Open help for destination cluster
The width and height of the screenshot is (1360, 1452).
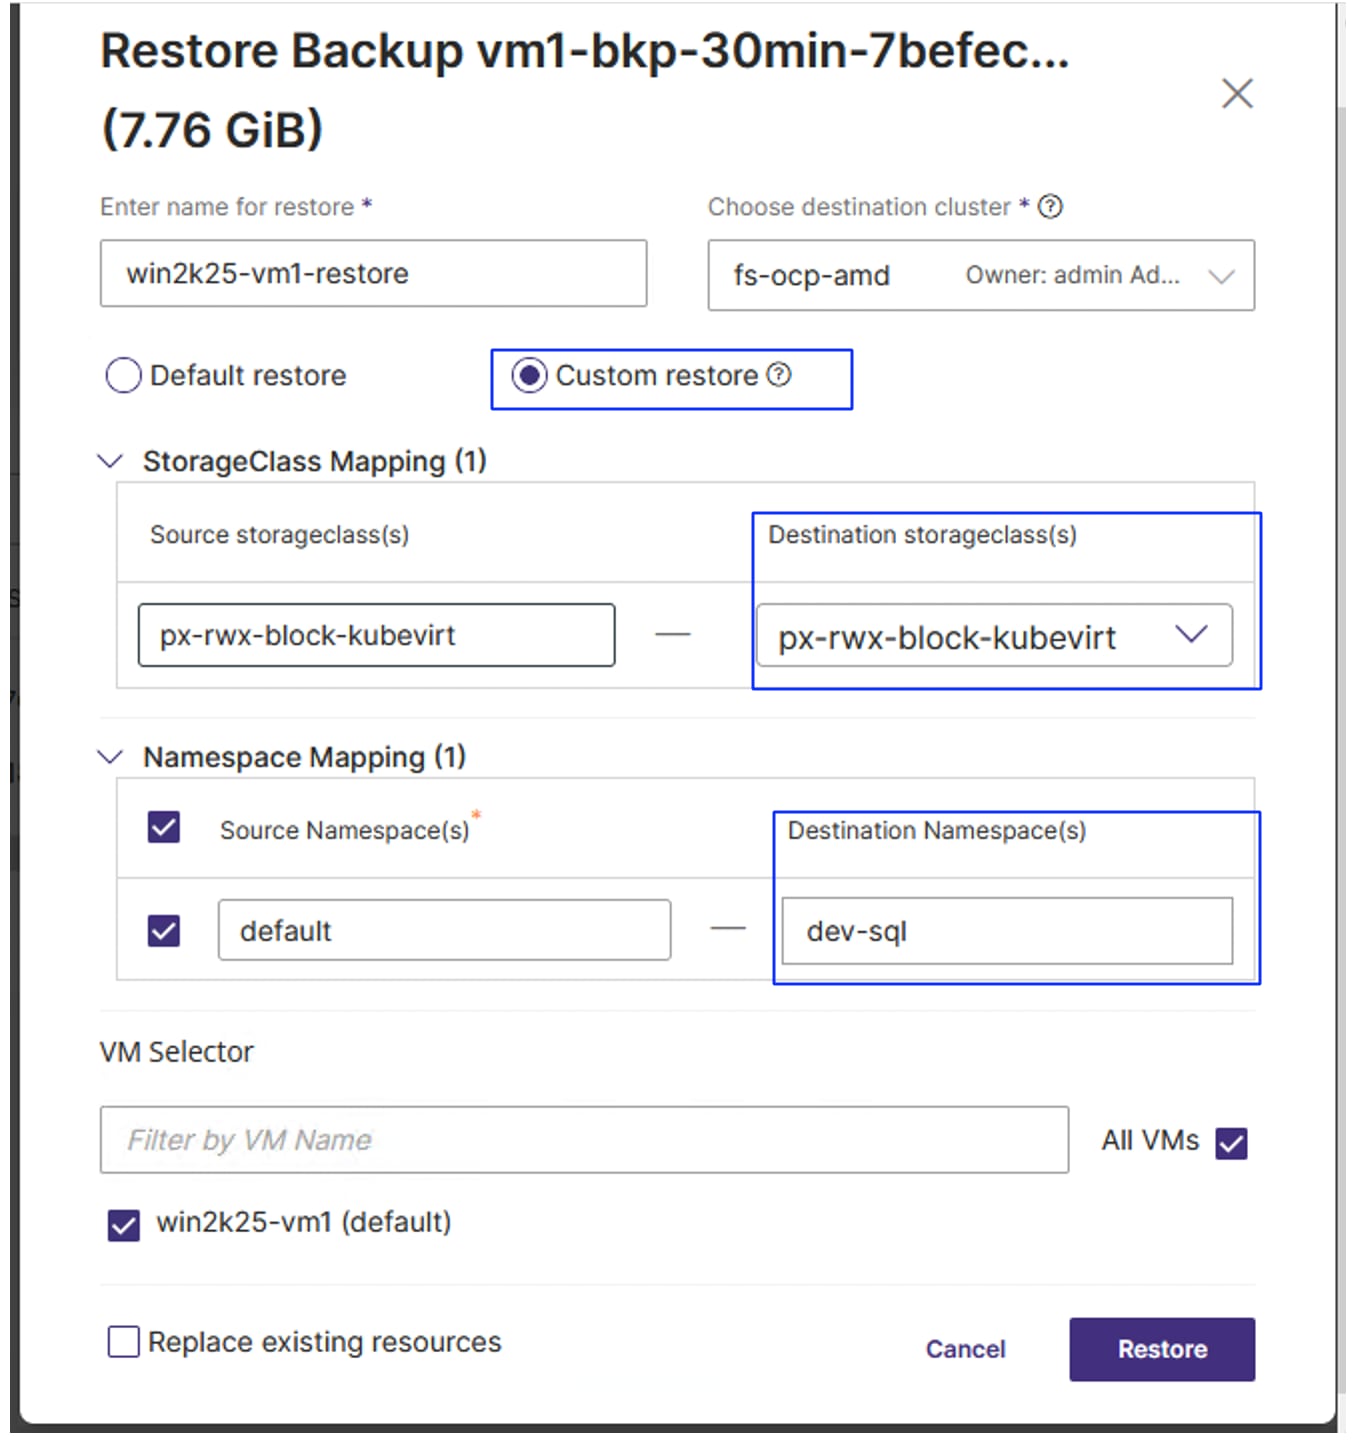pos(1051,206)
